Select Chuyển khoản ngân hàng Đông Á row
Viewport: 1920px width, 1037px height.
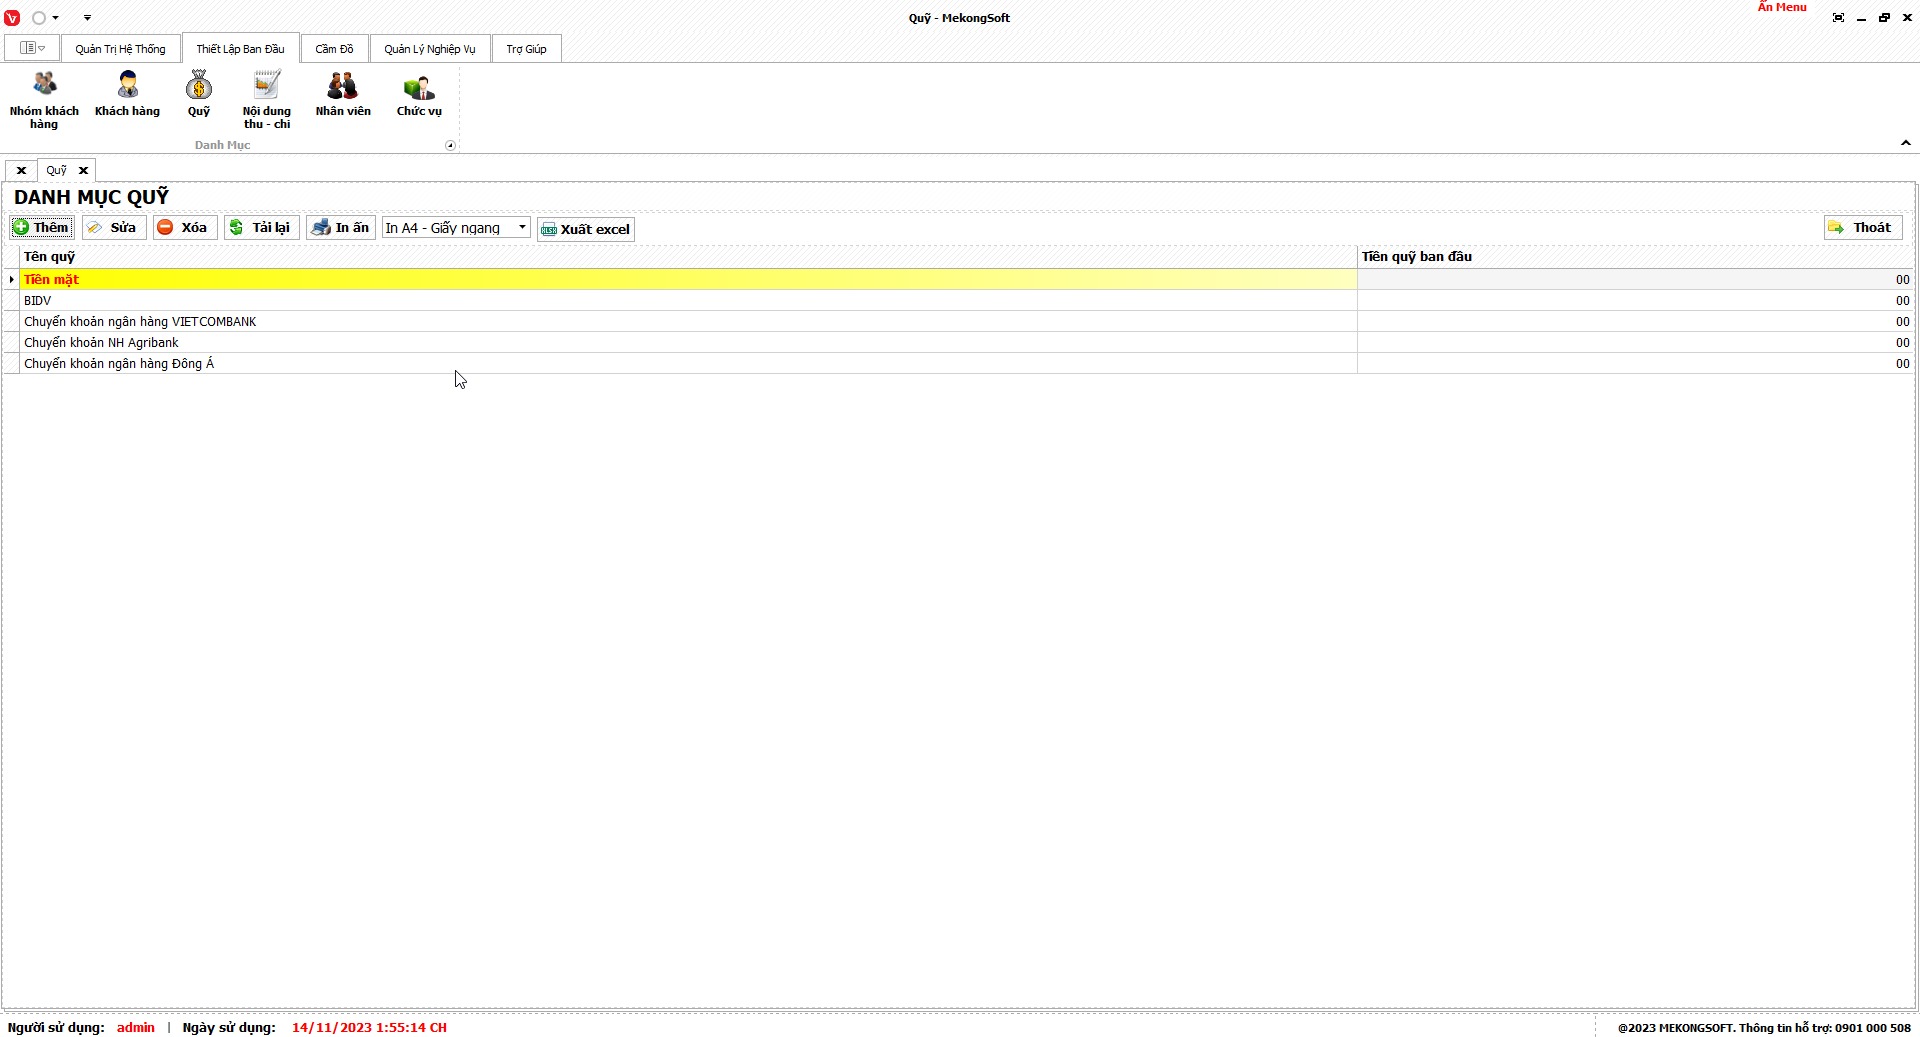click(688, 364)
